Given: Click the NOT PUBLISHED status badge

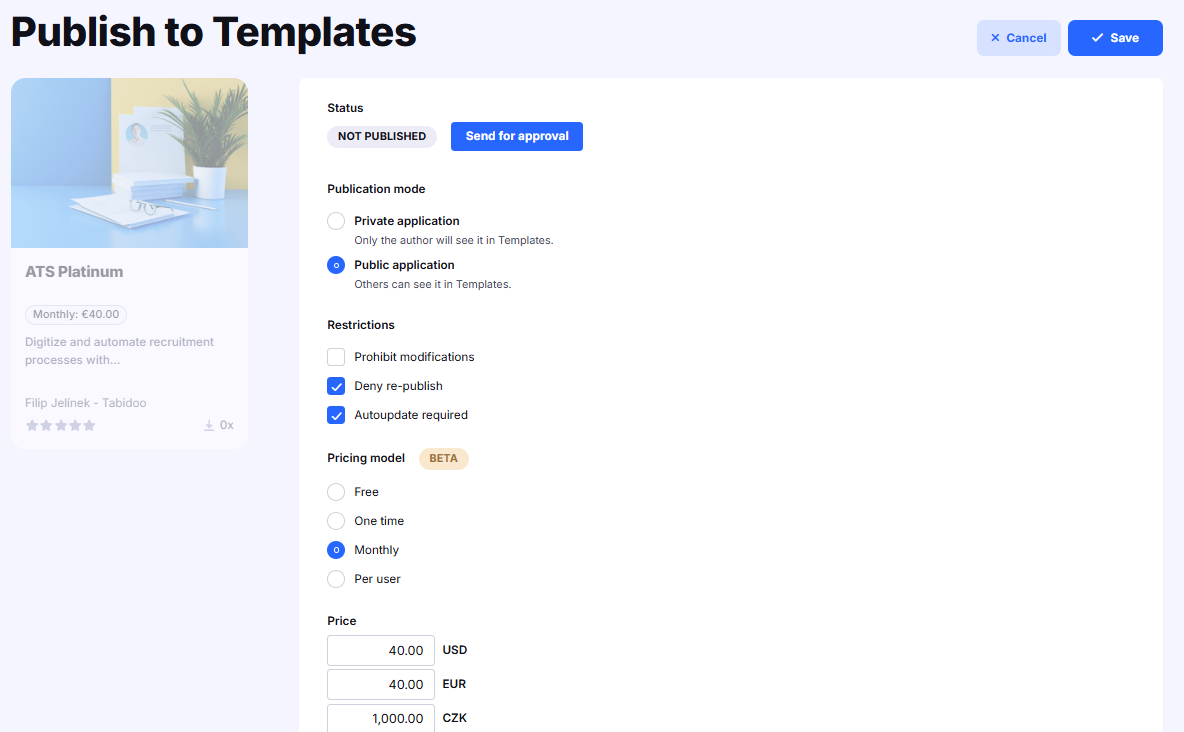Looking at the screenshot, I should (381, 136).
